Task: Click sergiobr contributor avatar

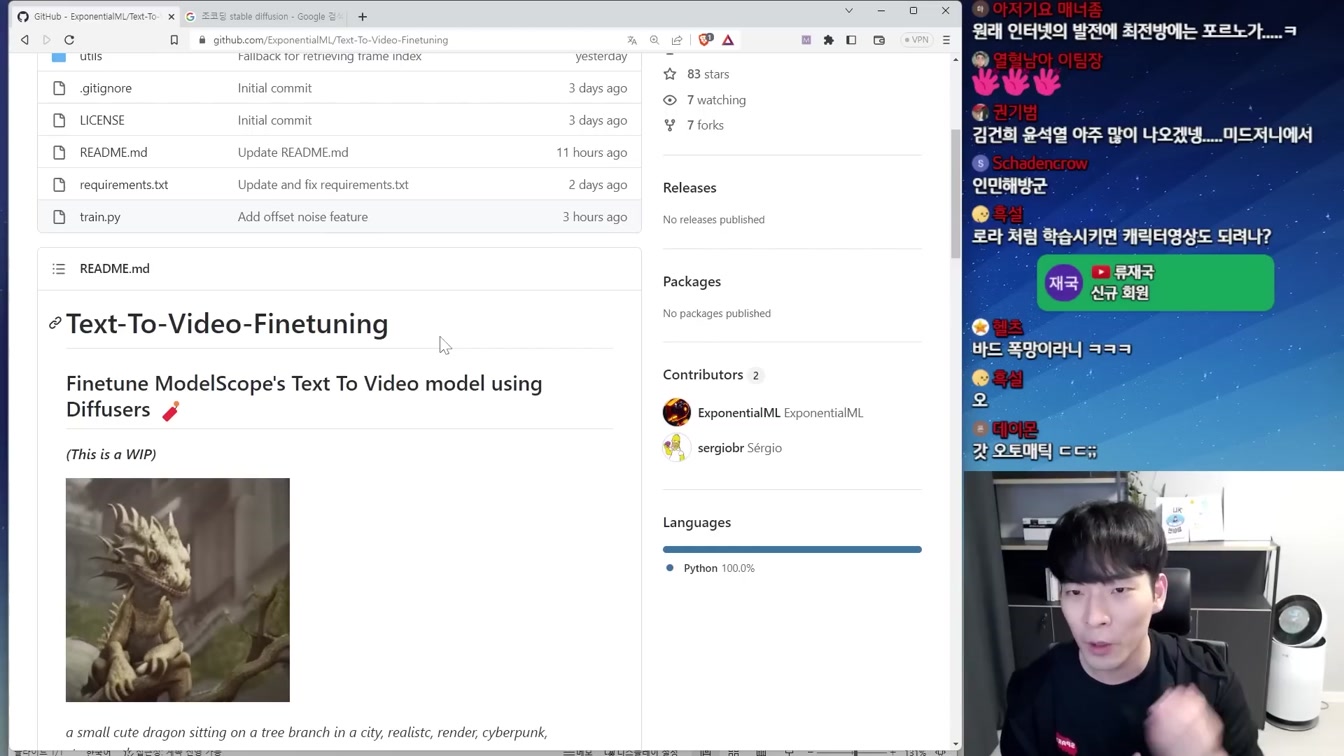Action: coord(677,447)
